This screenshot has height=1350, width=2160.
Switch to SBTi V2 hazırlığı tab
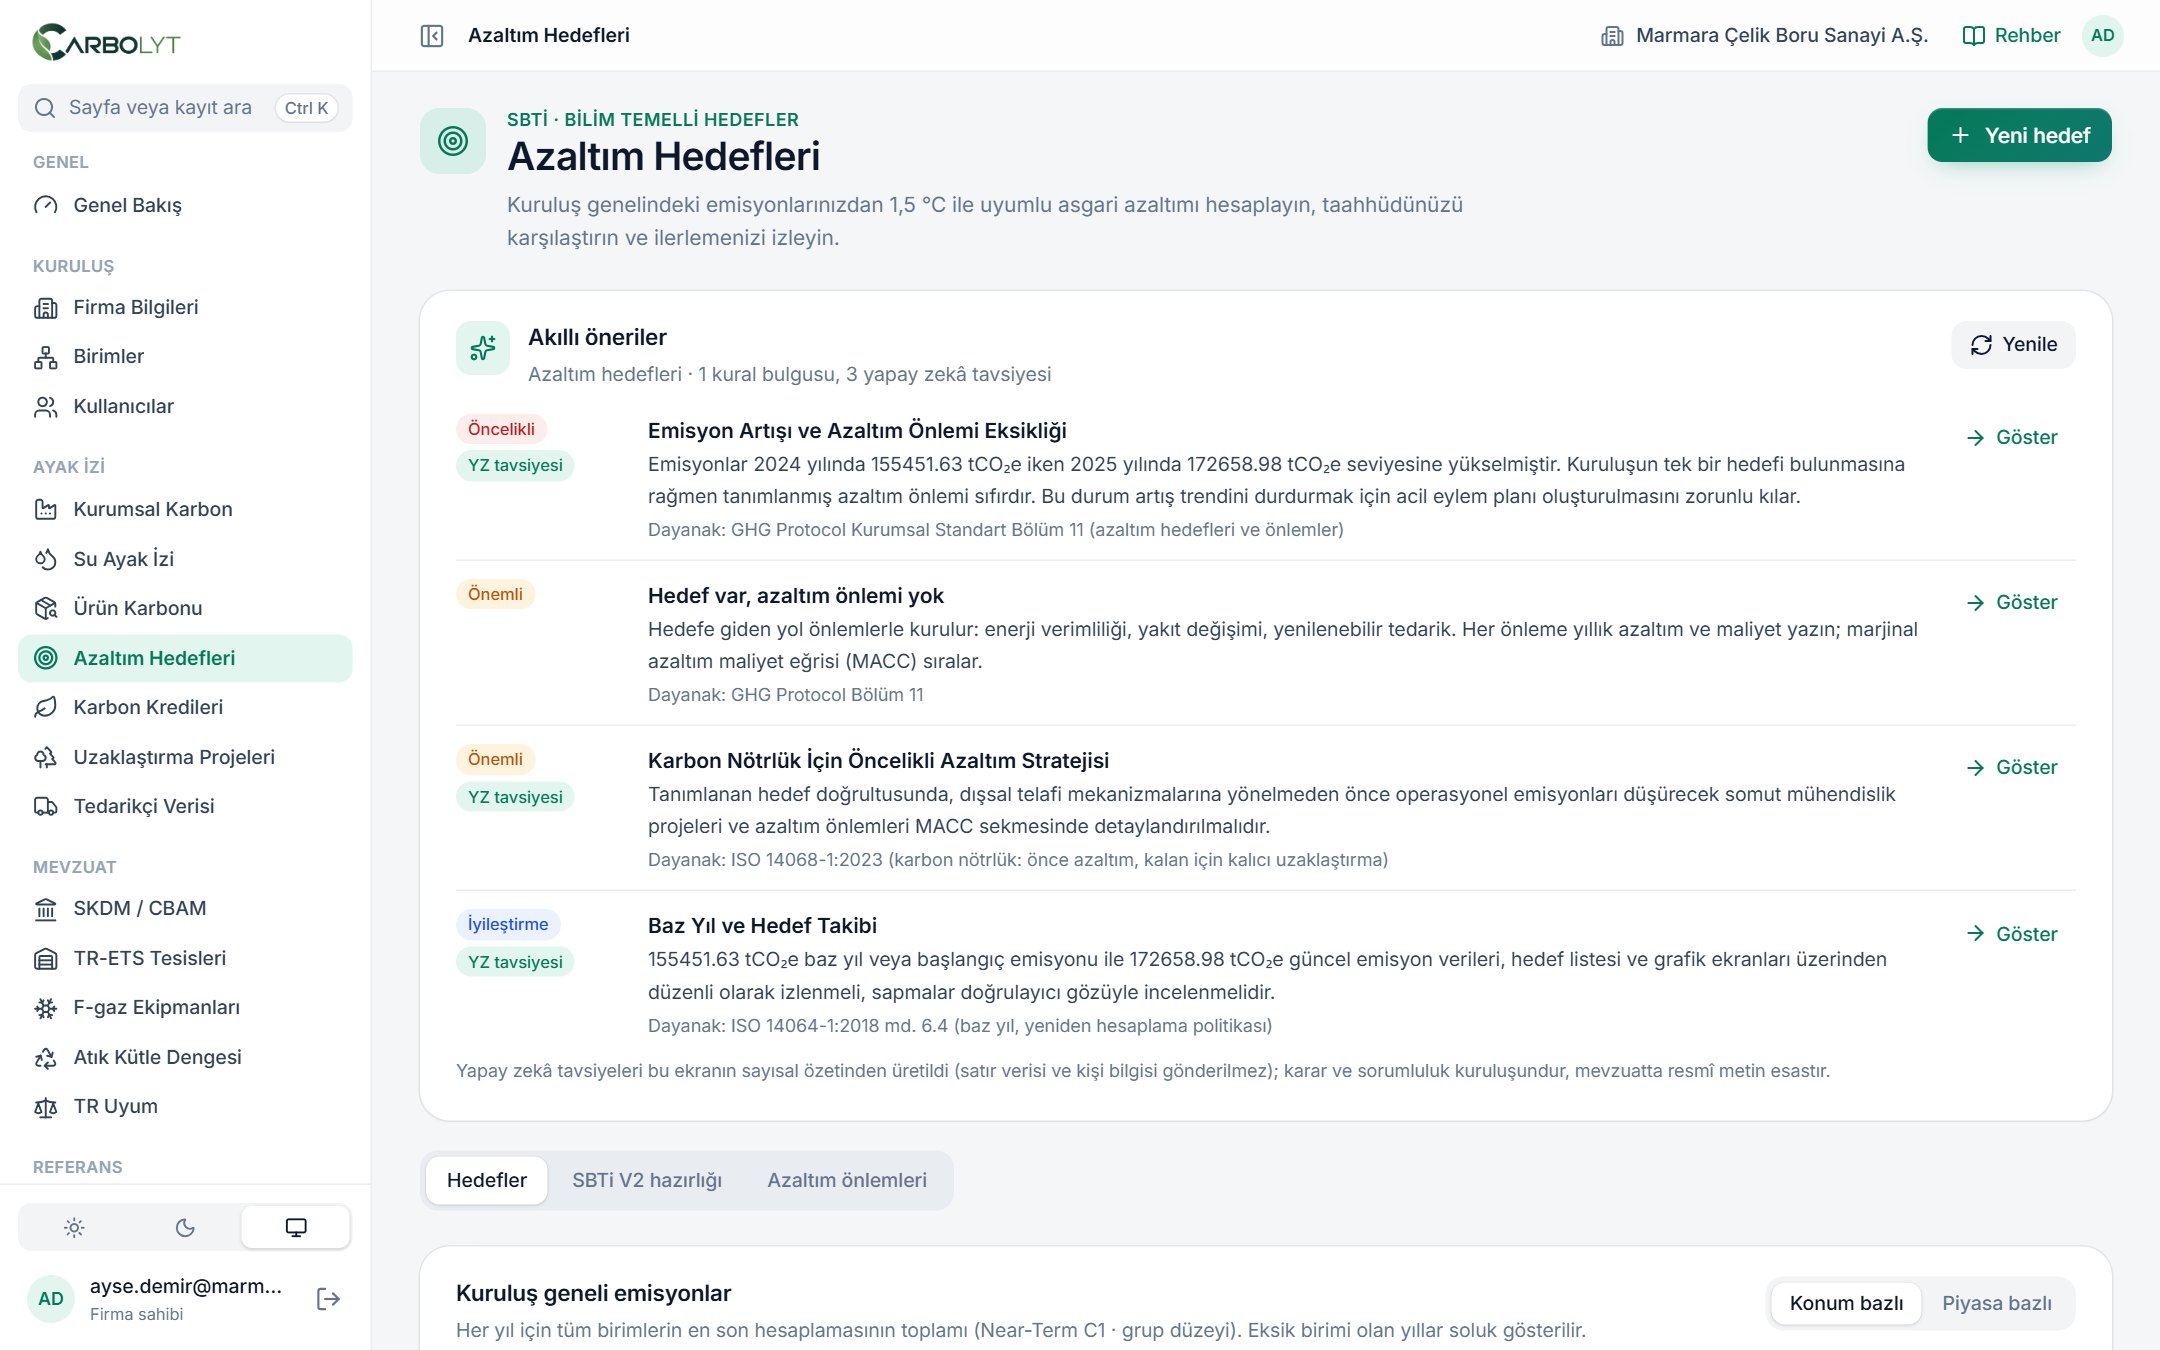pyautogui.click(x=647, y=1180)
